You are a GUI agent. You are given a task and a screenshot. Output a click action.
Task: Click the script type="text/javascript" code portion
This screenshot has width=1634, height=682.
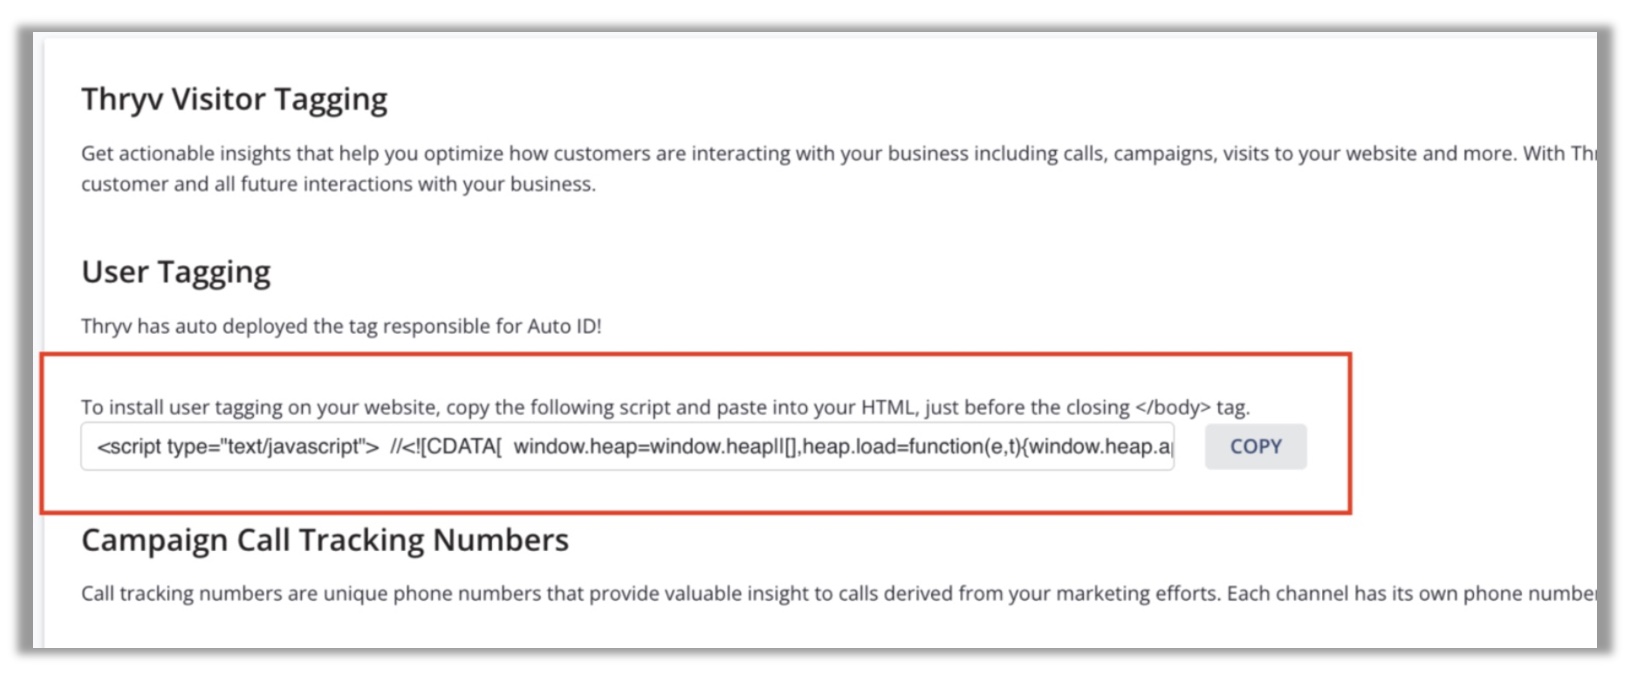pos(238,447)
